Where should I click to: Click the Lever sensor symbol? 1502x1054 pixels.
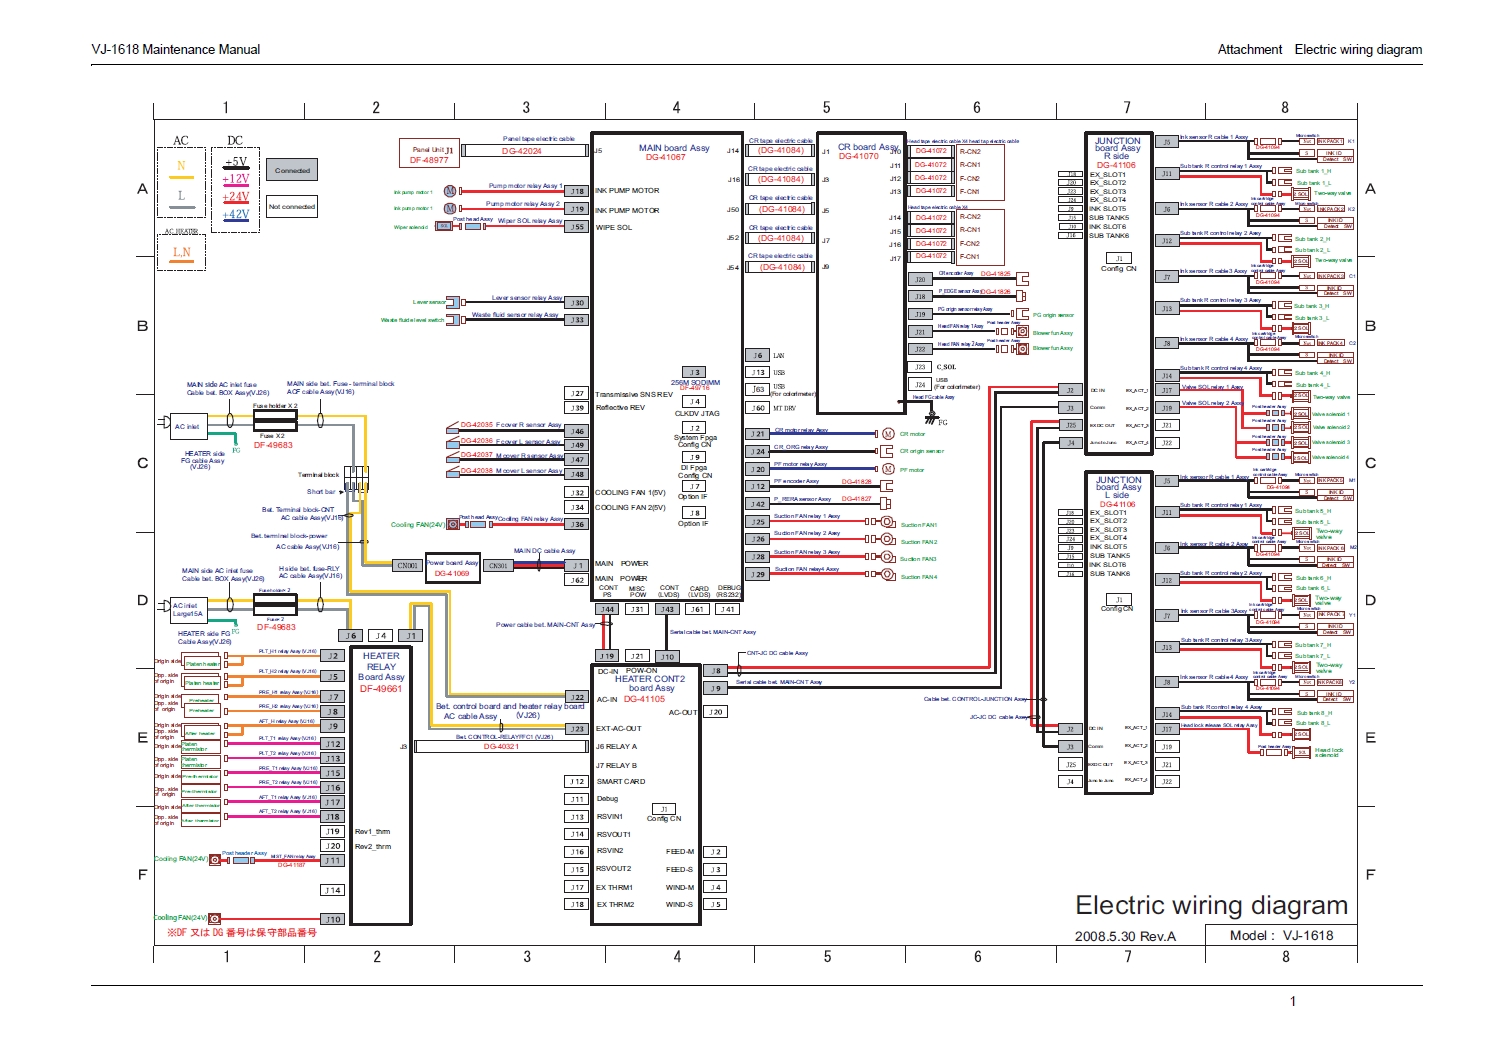pyautogui.click(x=453, y=302)
